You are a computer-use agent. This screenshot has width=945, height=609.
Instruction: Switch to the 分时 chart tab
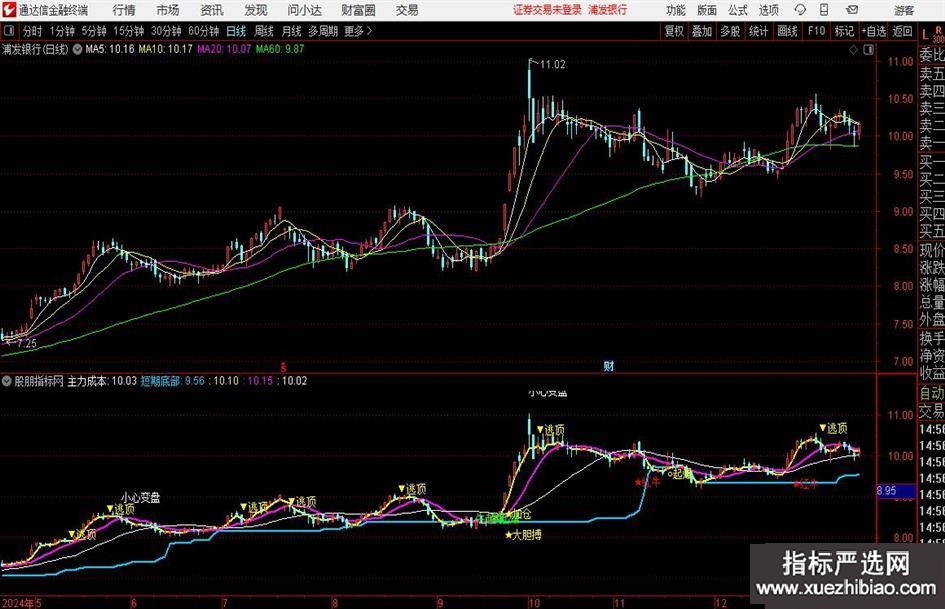tap(33, 31)
